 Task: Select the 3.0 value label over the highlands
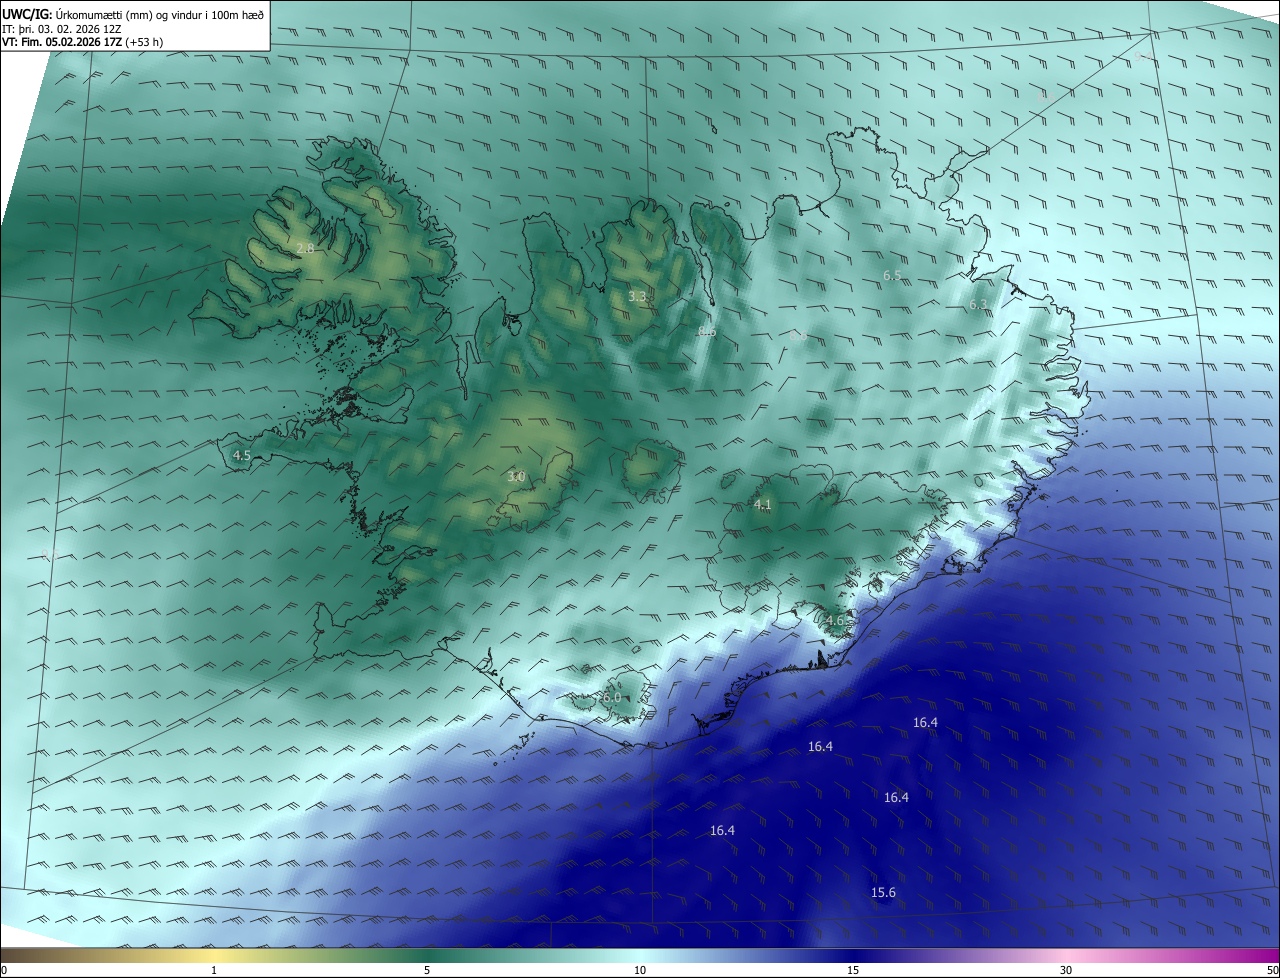(x=516, y=477)
